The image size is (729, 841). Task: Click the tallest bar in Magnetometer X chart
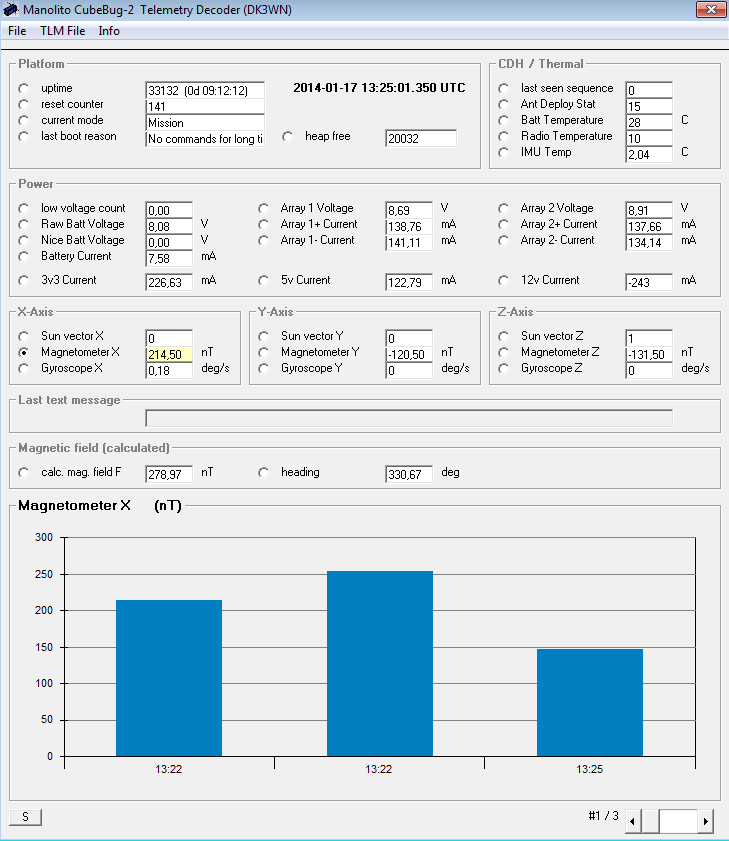point(380,663)
